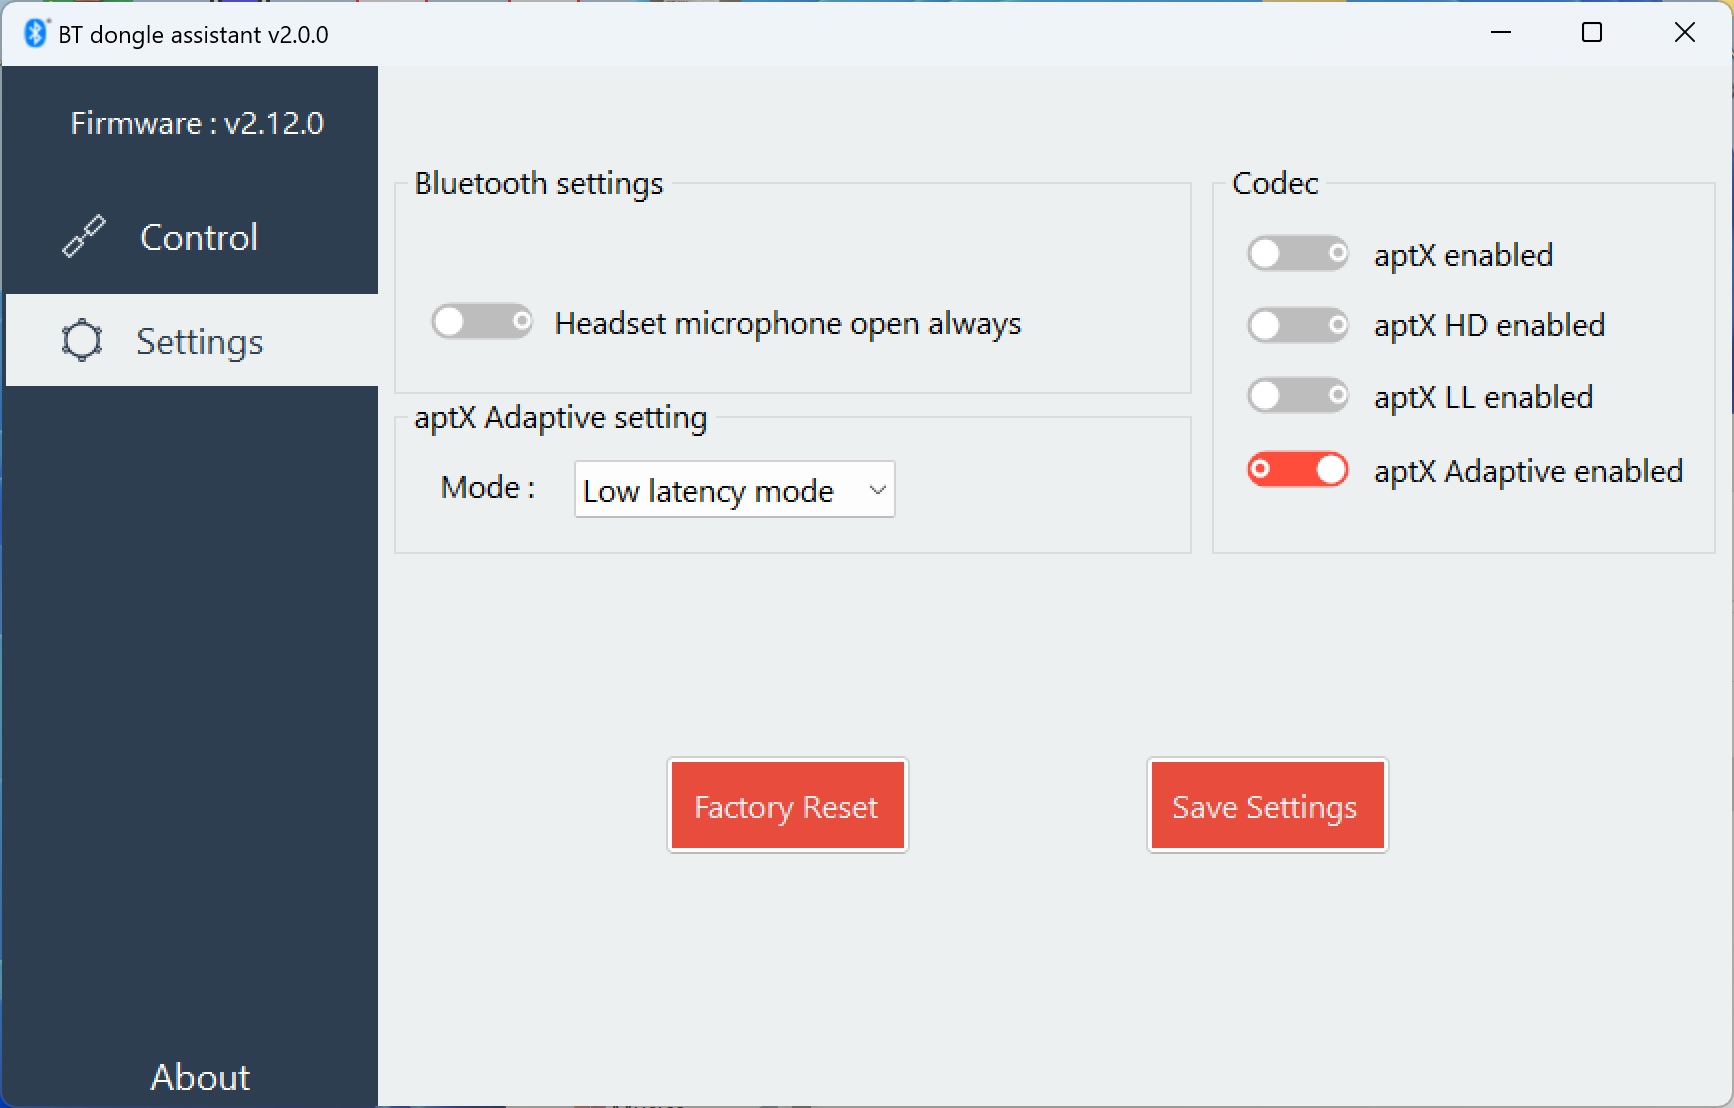Enable the aptX HD codec switch

(x=1298, y=325)
